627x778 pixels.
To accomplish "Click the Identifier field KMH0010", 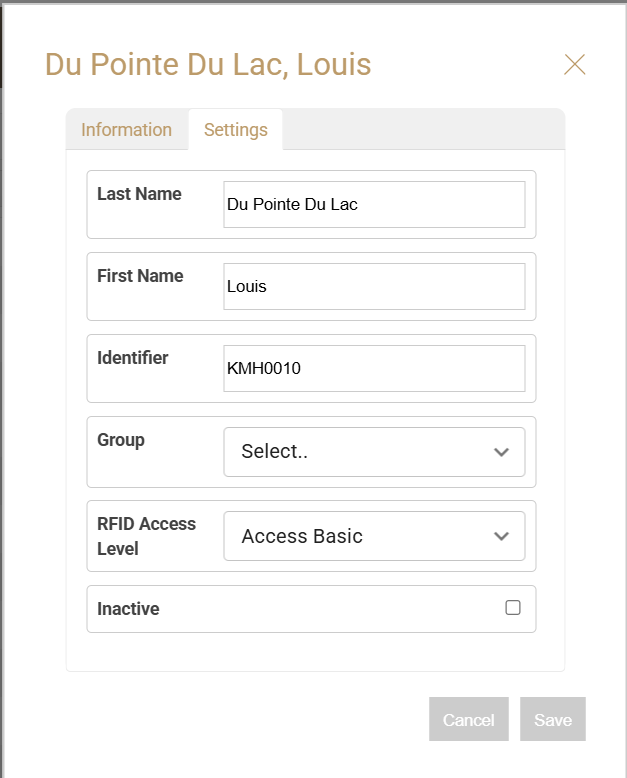I will click(374, 368).
